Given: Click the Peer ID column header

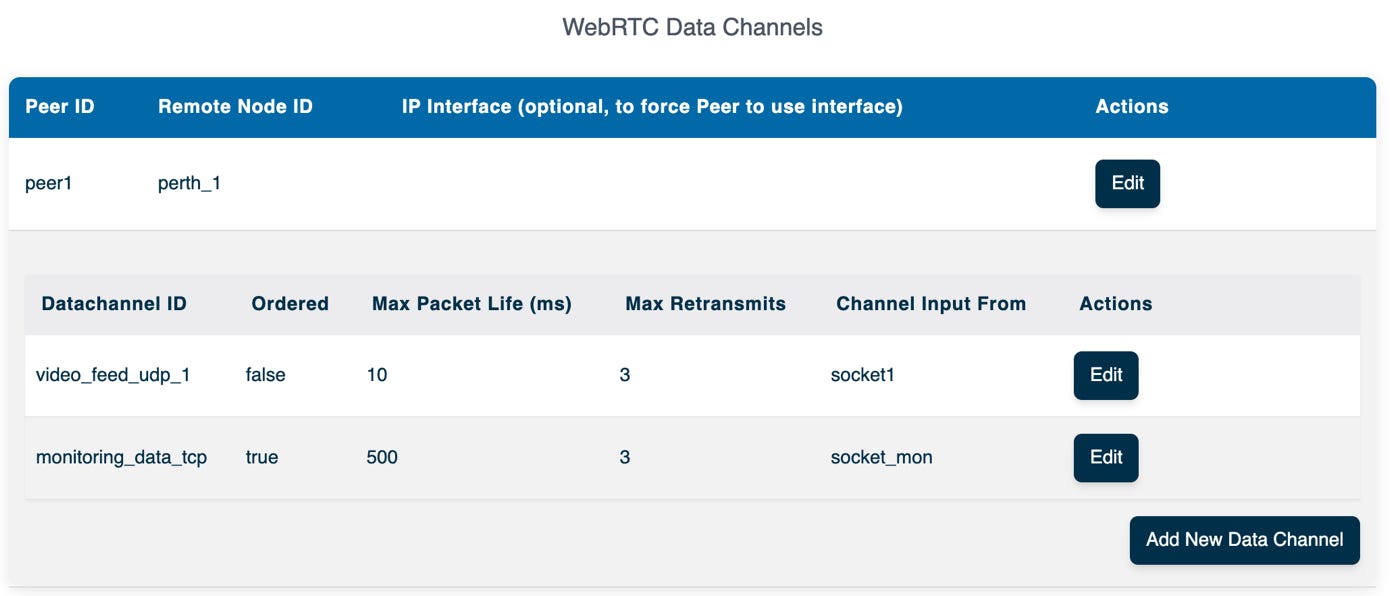Looking at the screenshot, I should 60,106.
